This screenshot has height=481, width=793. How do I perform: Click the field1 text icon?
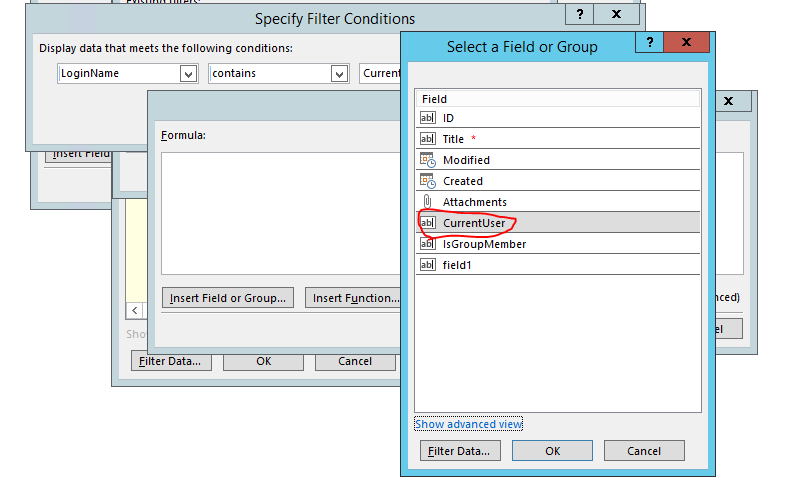[x=427, y=265]
